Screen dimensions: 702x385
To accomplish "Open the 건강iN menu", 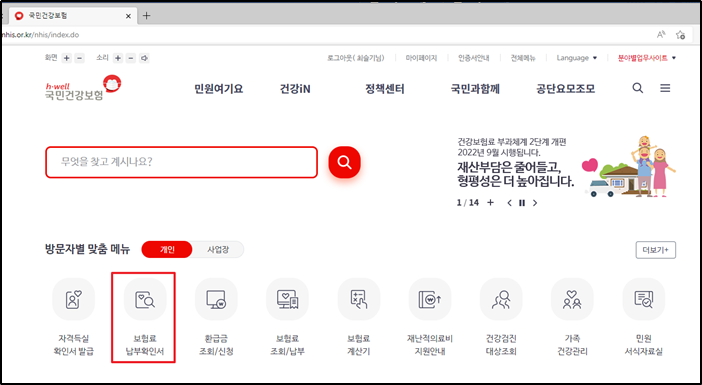I will pos(295,89).
